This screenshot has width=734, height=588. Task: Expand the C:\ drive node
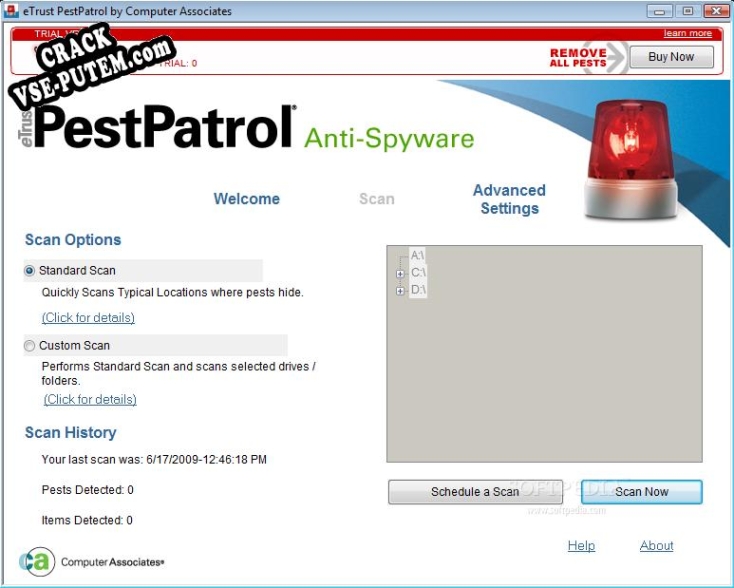pos(400,273)
